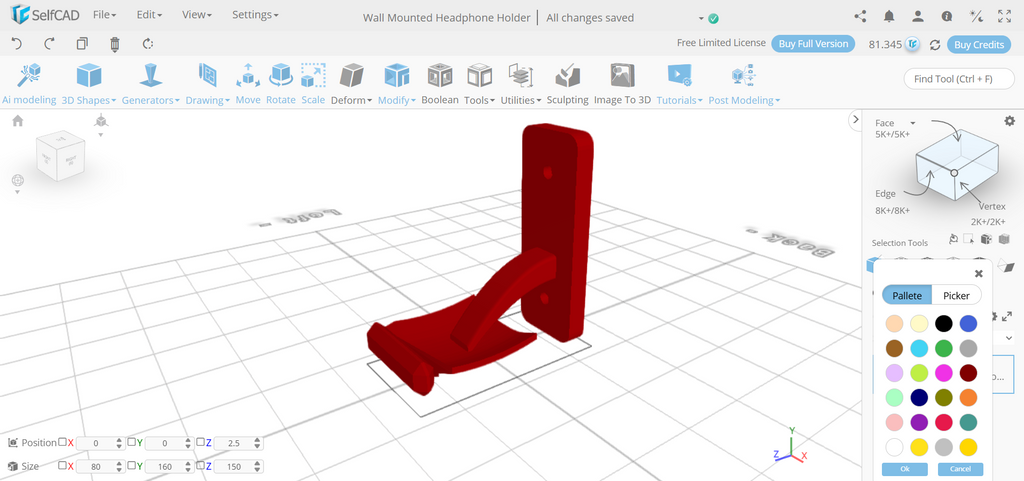Enter fullscreen mode via expand icon

coord(1004,16)
